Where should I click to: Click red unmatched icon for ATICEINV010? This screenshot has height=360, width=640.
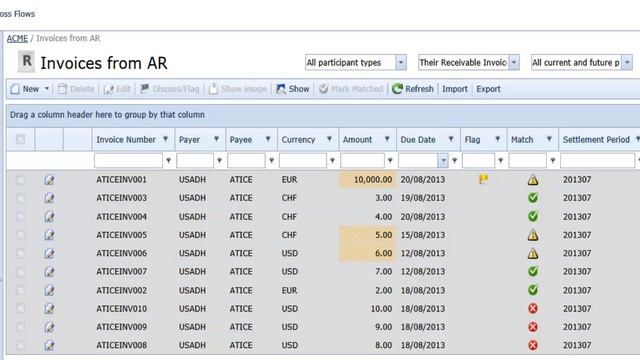pos(533,309)
